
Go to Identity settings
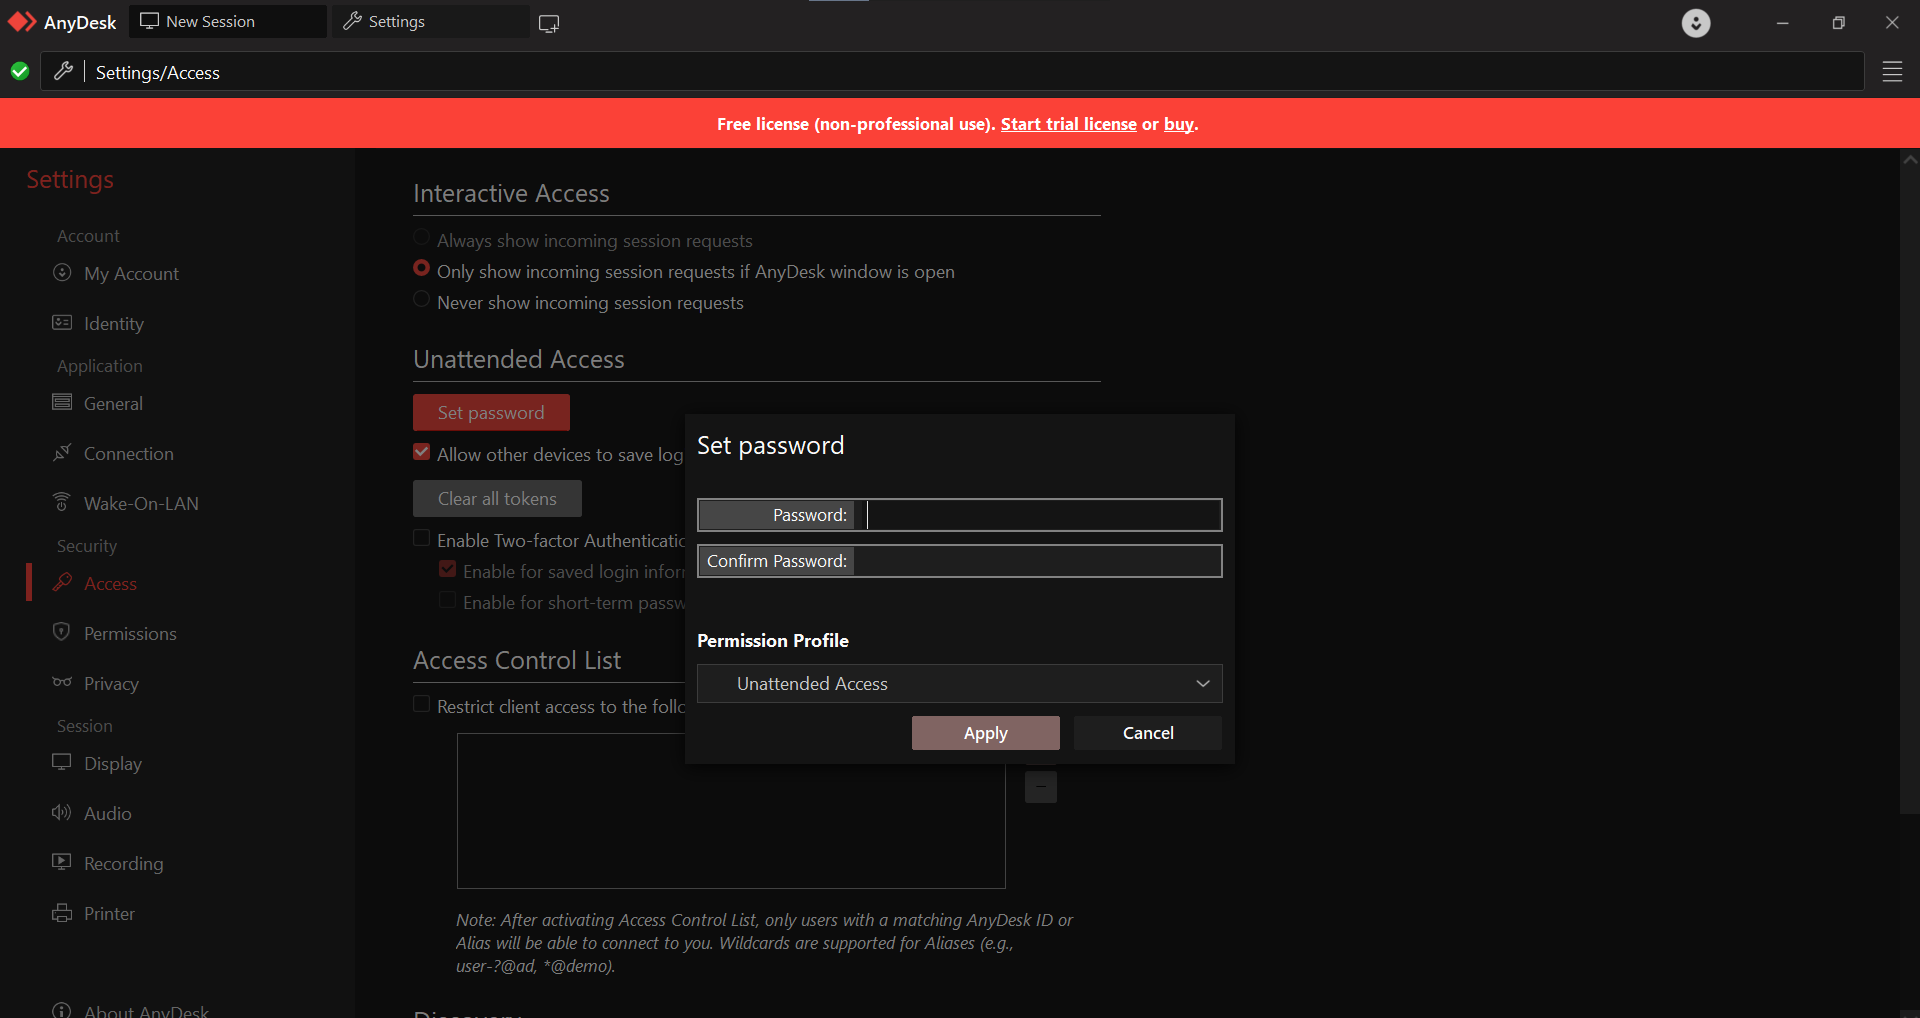point(114,324)
